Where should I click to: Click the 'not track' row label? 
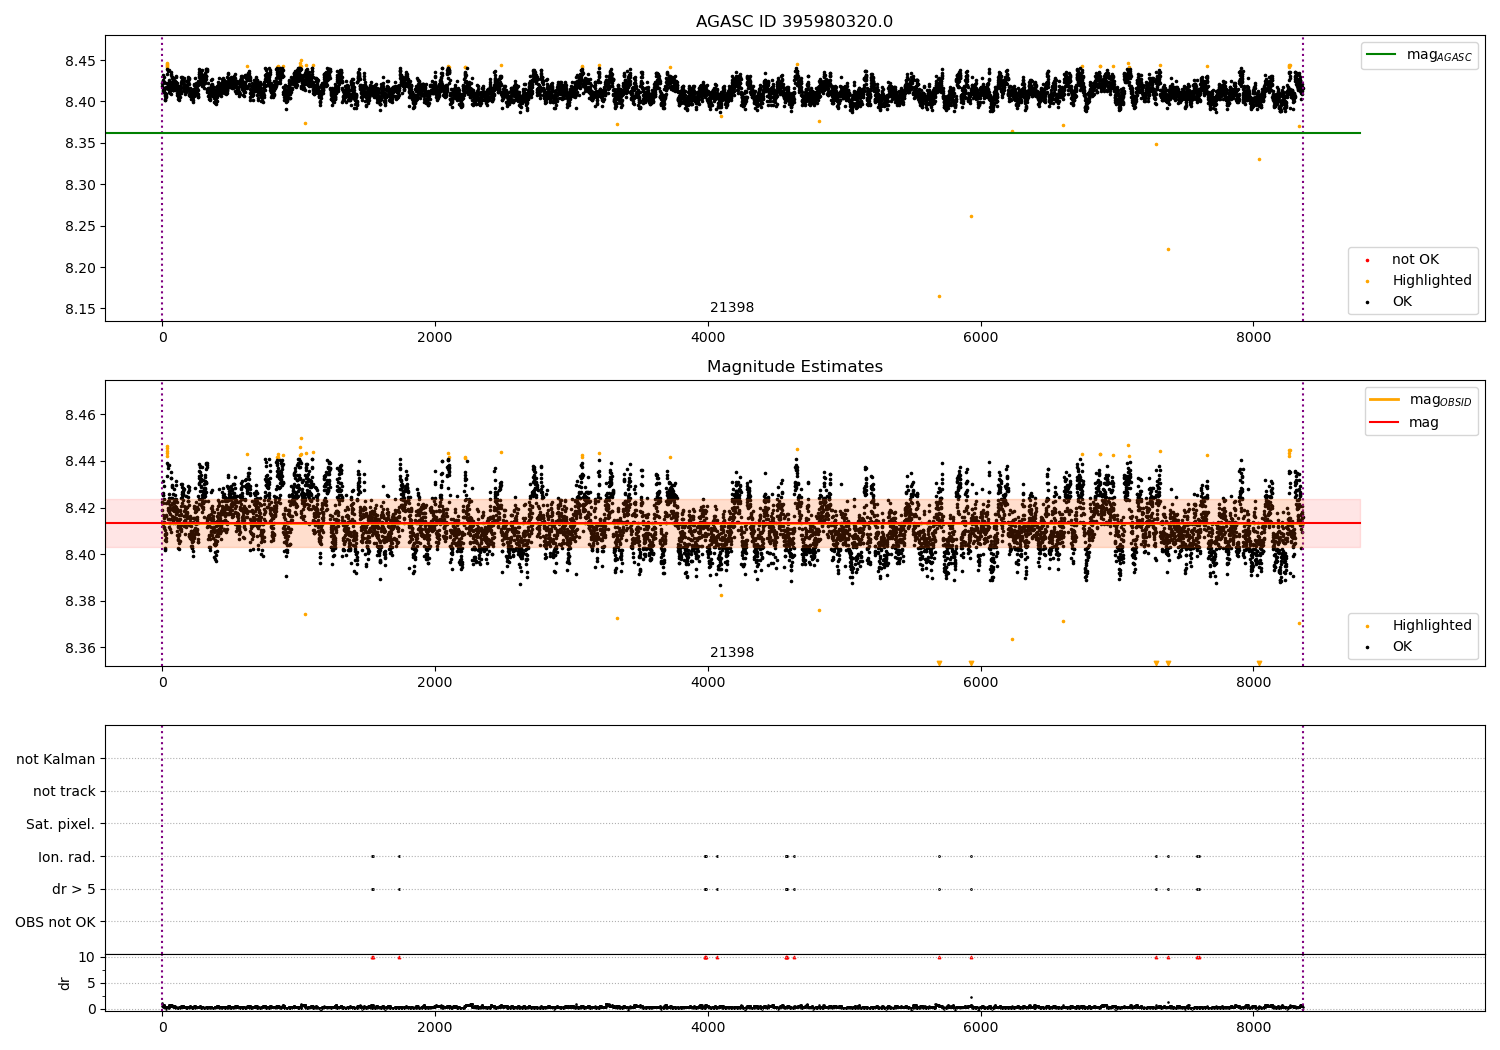click(64, 791)
